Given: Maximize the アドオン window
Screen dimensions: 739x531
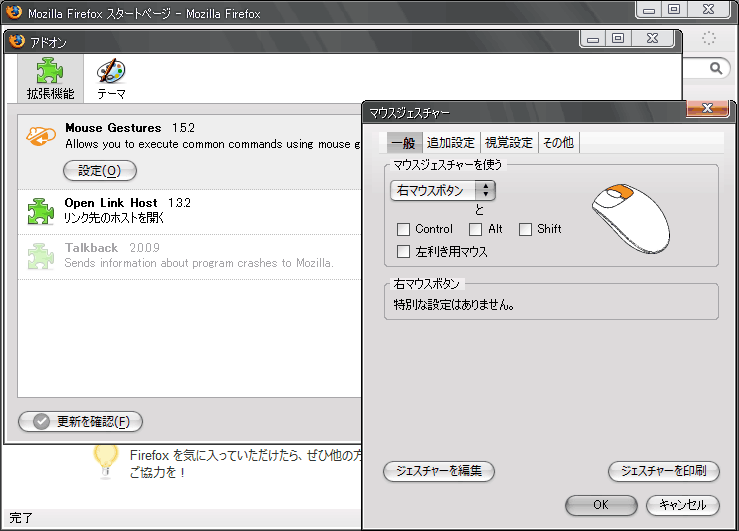Looking at the screenshot, I should pyautogui.click(x=618, y=38).
